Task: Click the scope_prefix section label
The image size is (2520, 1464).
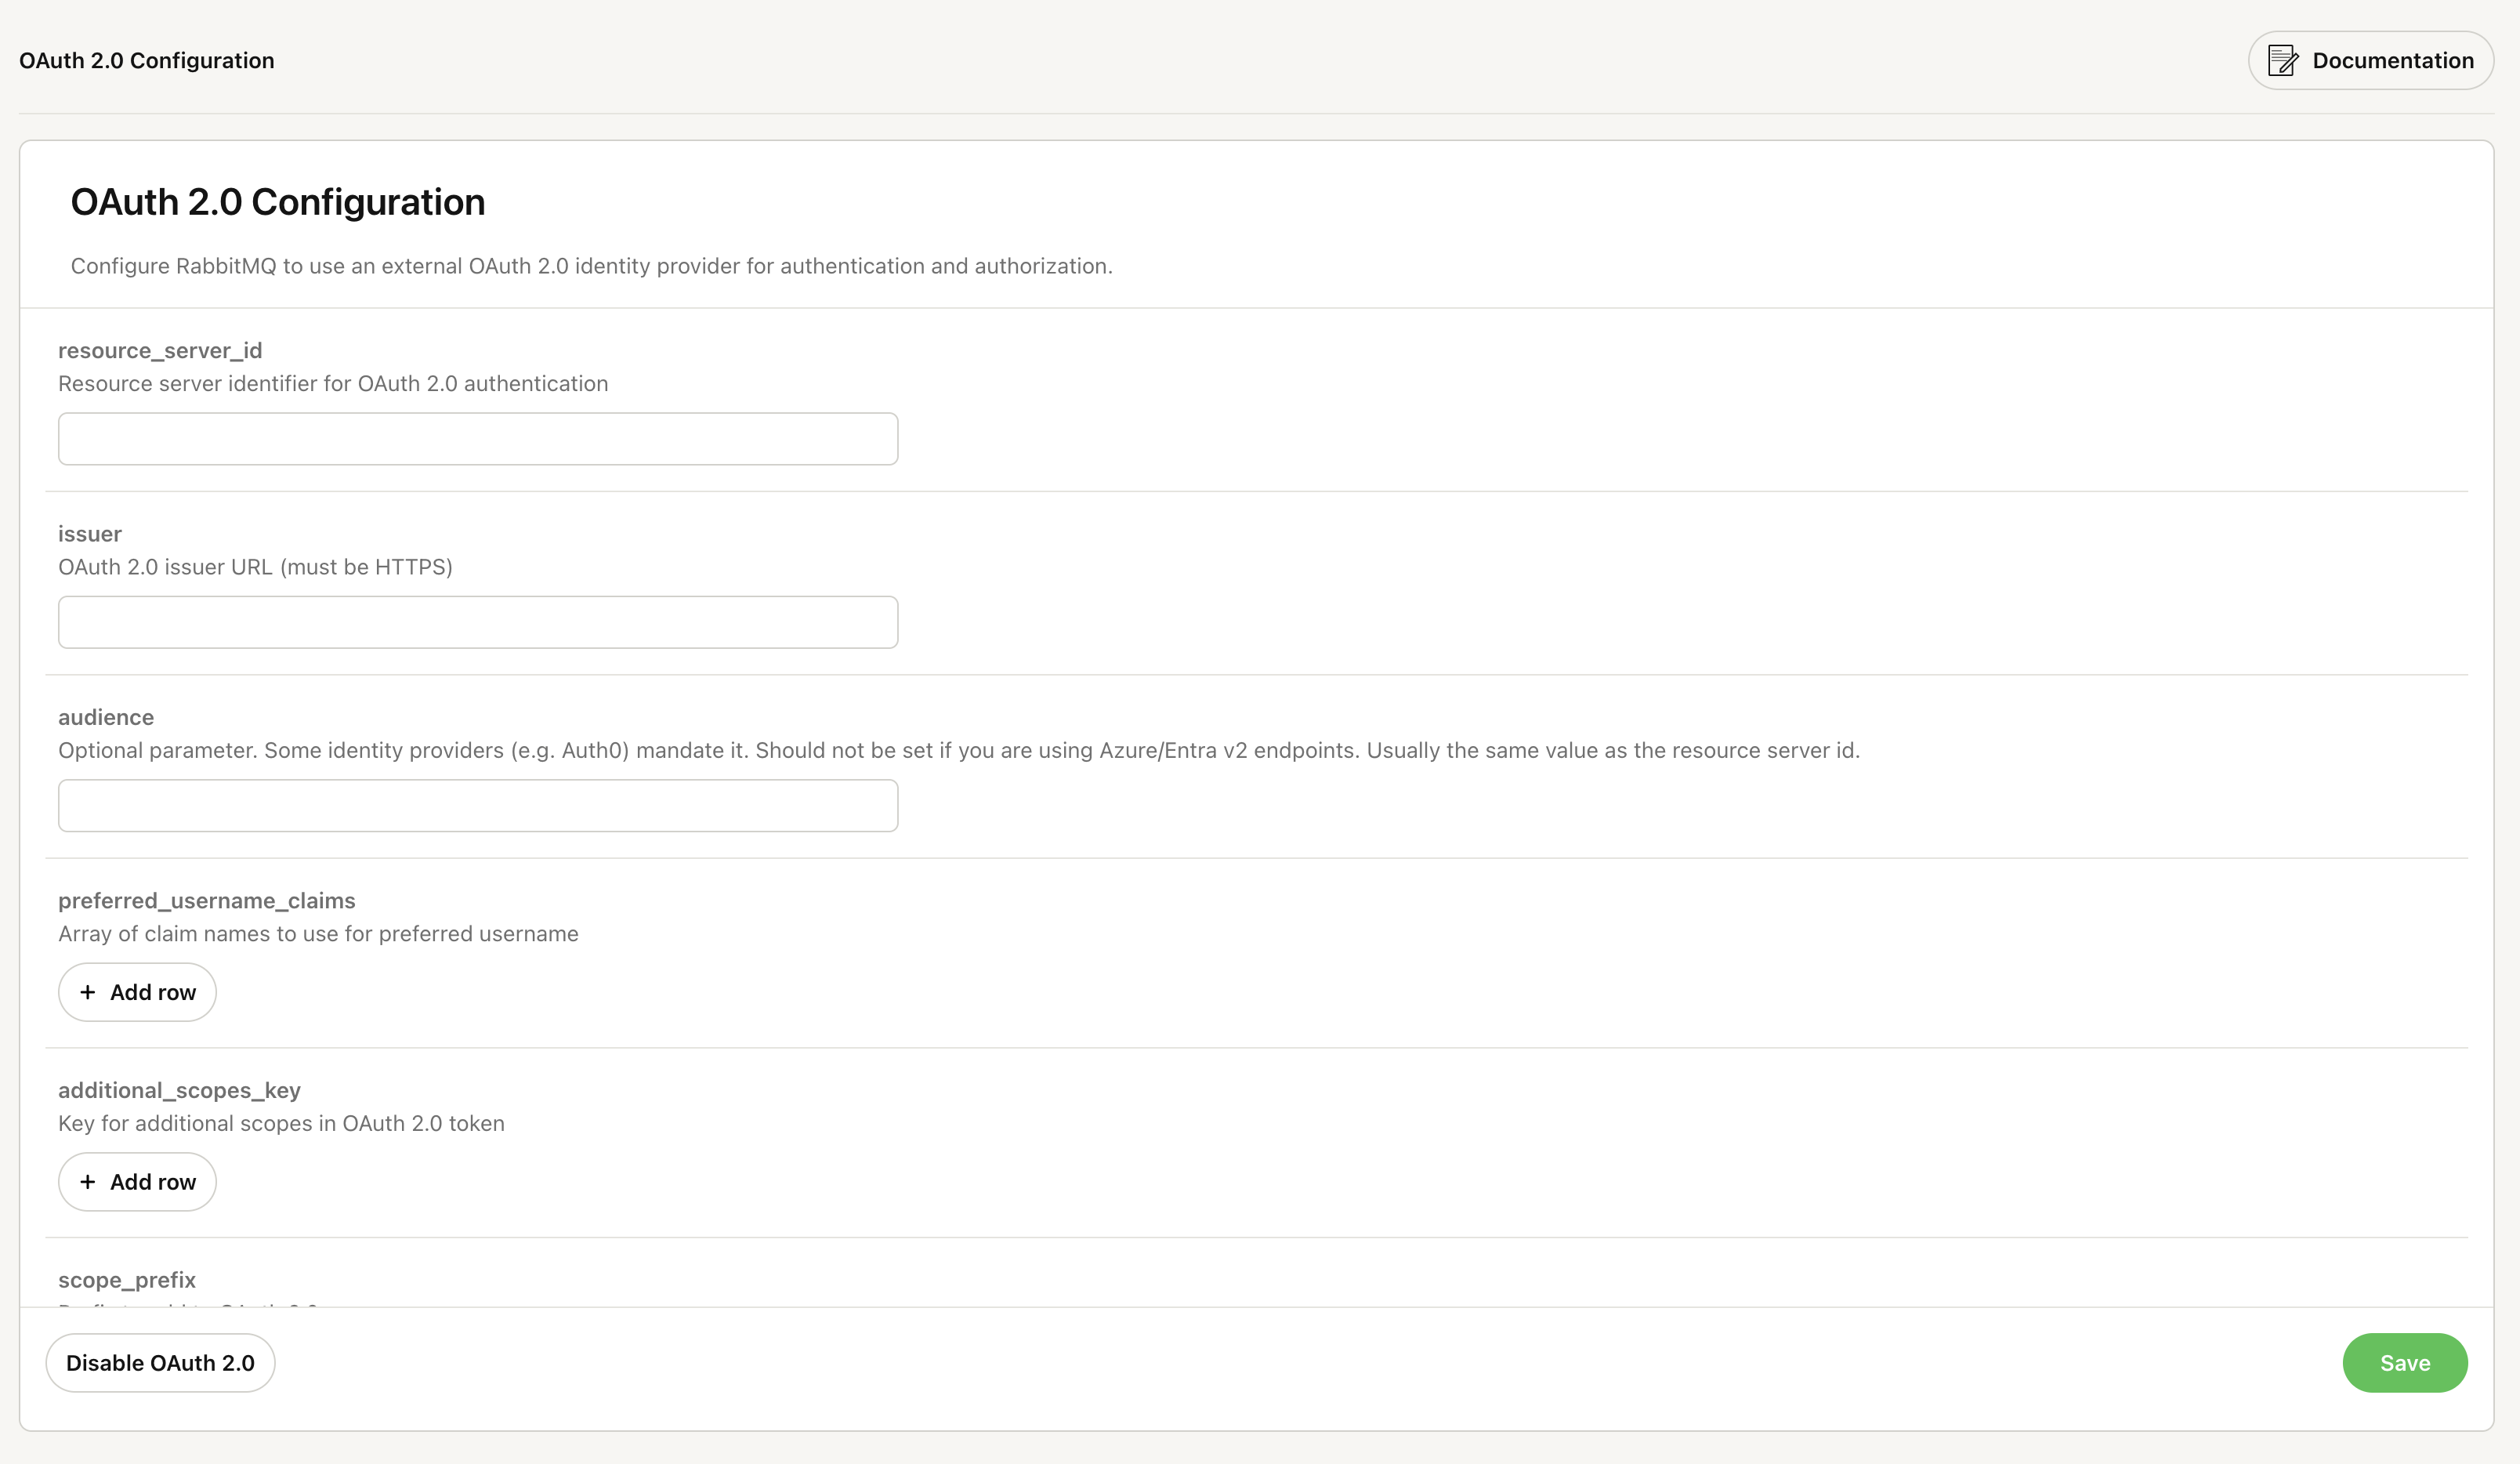Action: click(x=126, y=1278)
